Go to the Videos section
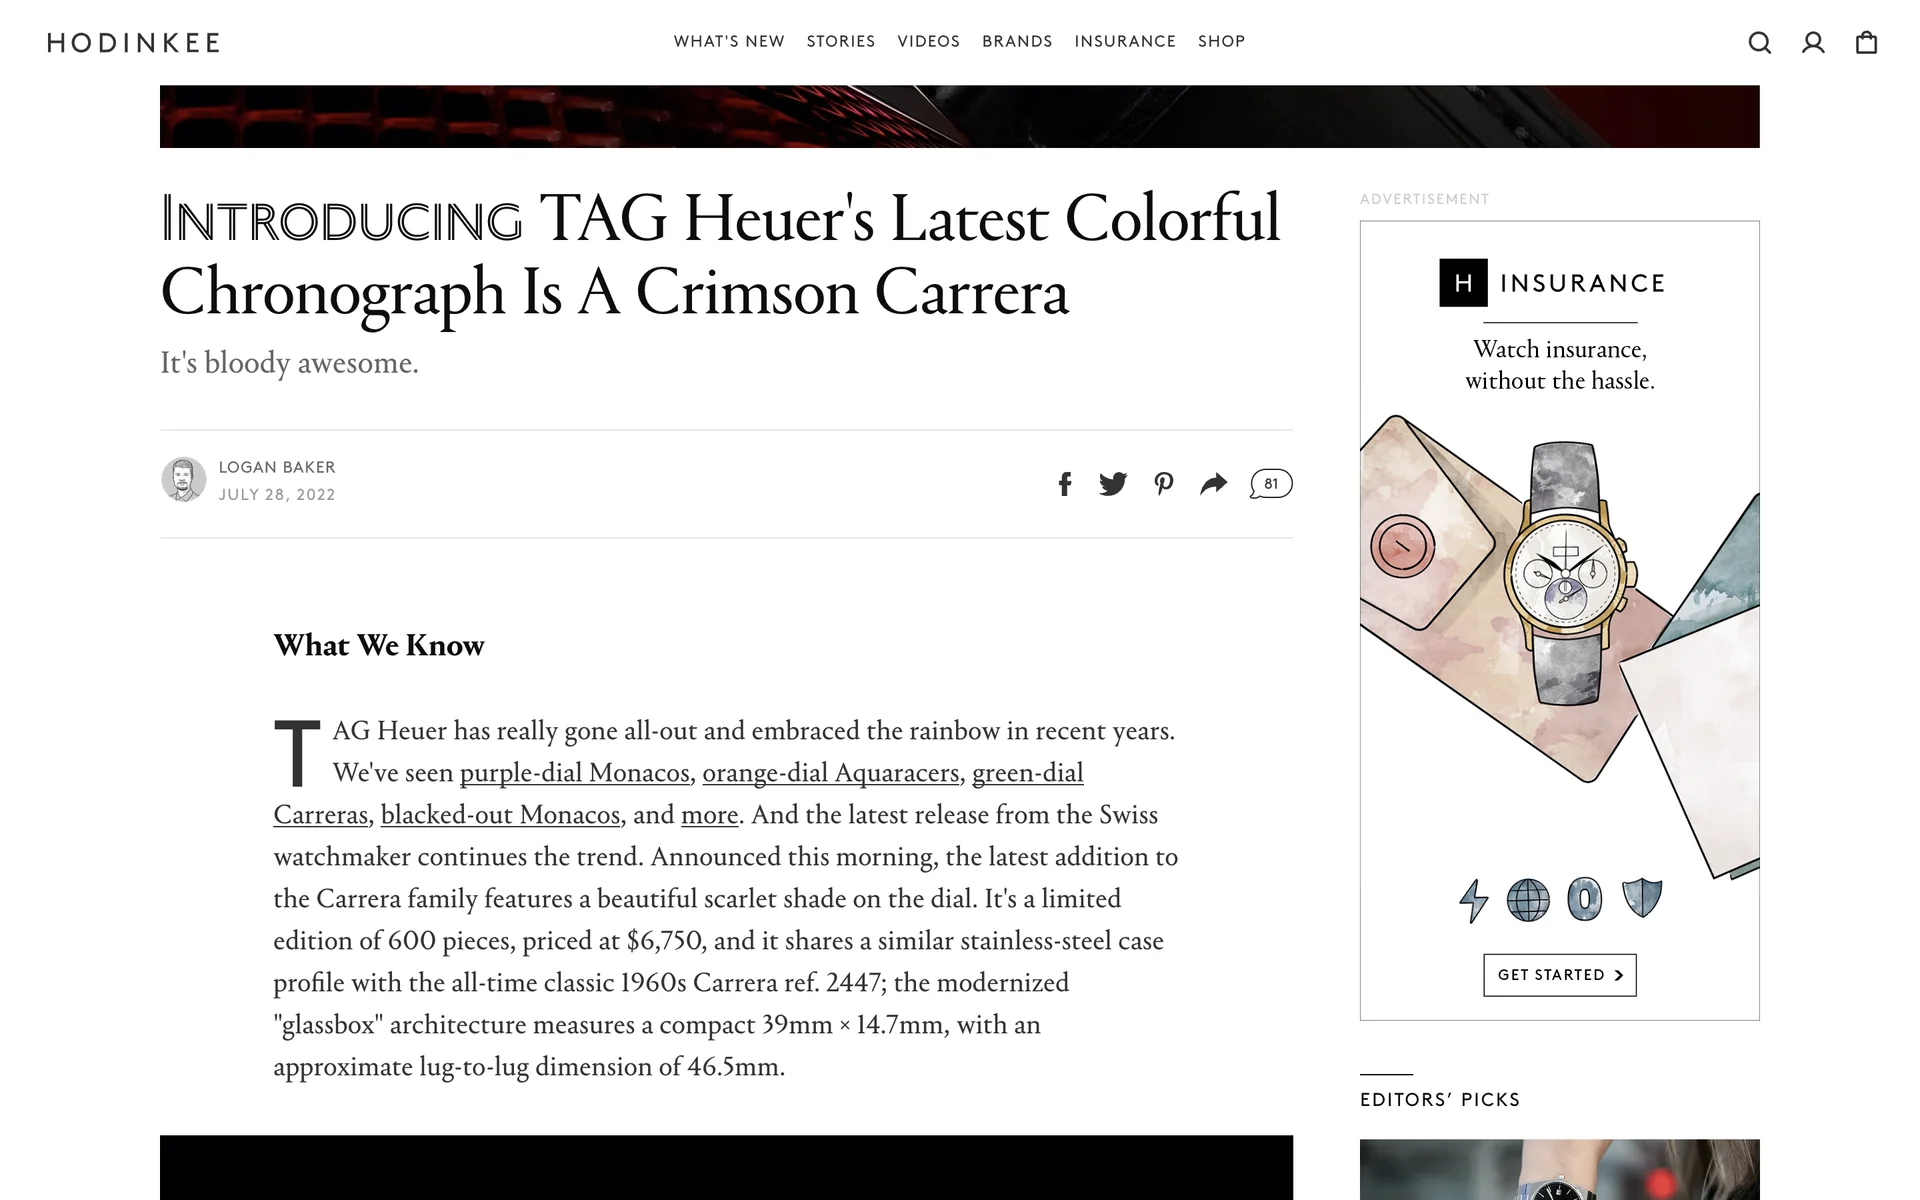Screen dimensions: 1920x1200 (928, 41)
